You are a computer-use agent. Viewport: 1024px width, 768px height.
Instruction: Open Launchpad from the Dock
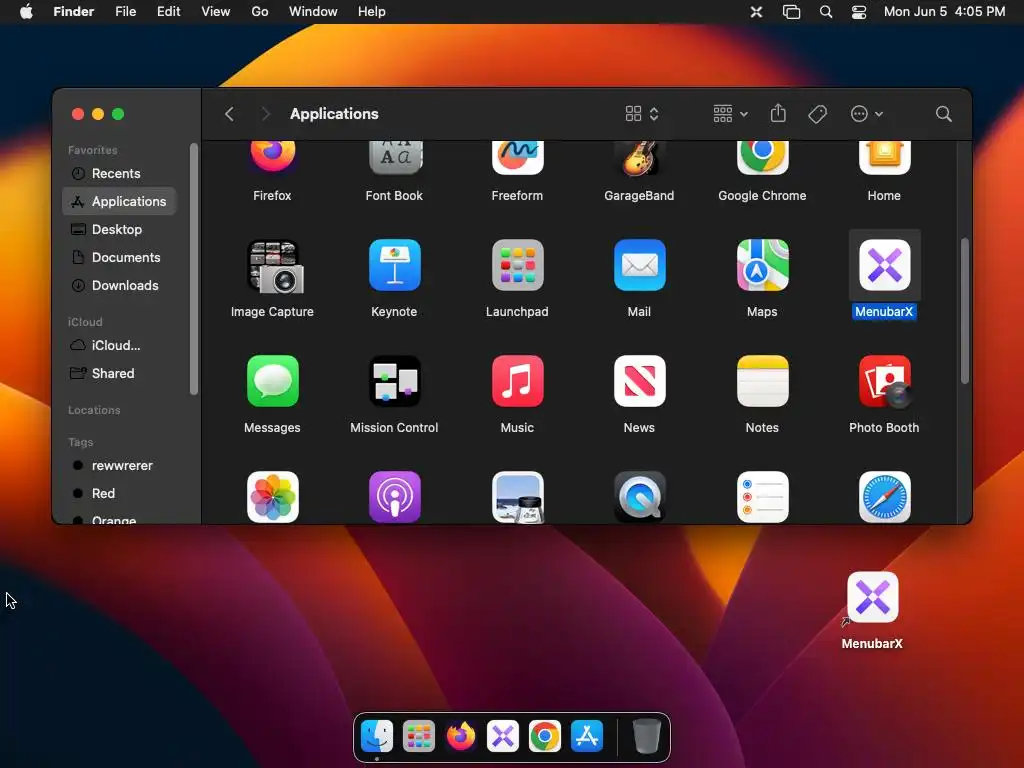419,737
